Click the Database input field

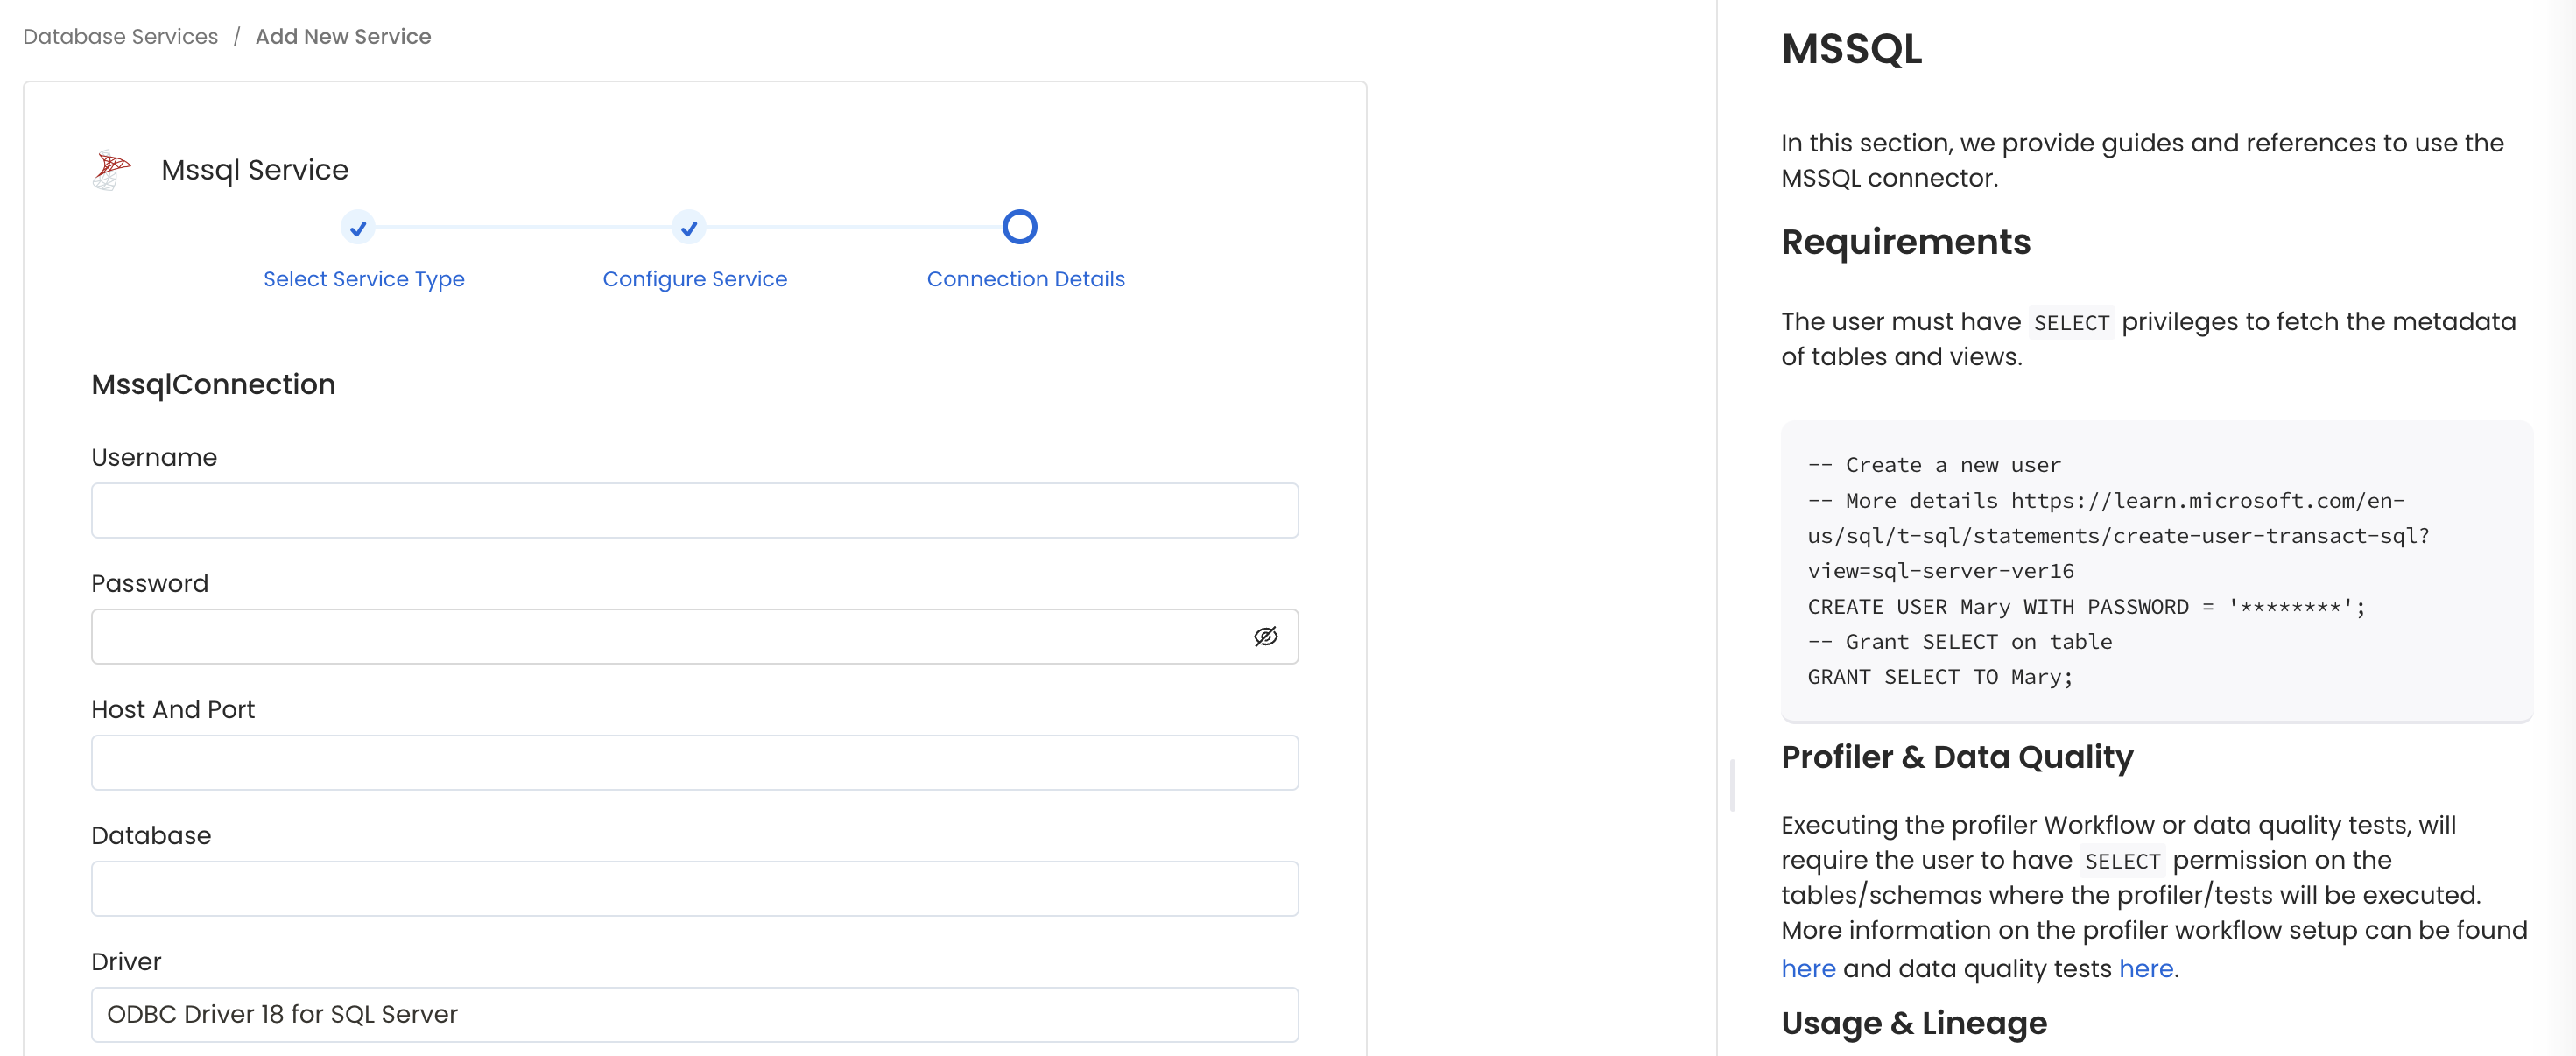694,888
